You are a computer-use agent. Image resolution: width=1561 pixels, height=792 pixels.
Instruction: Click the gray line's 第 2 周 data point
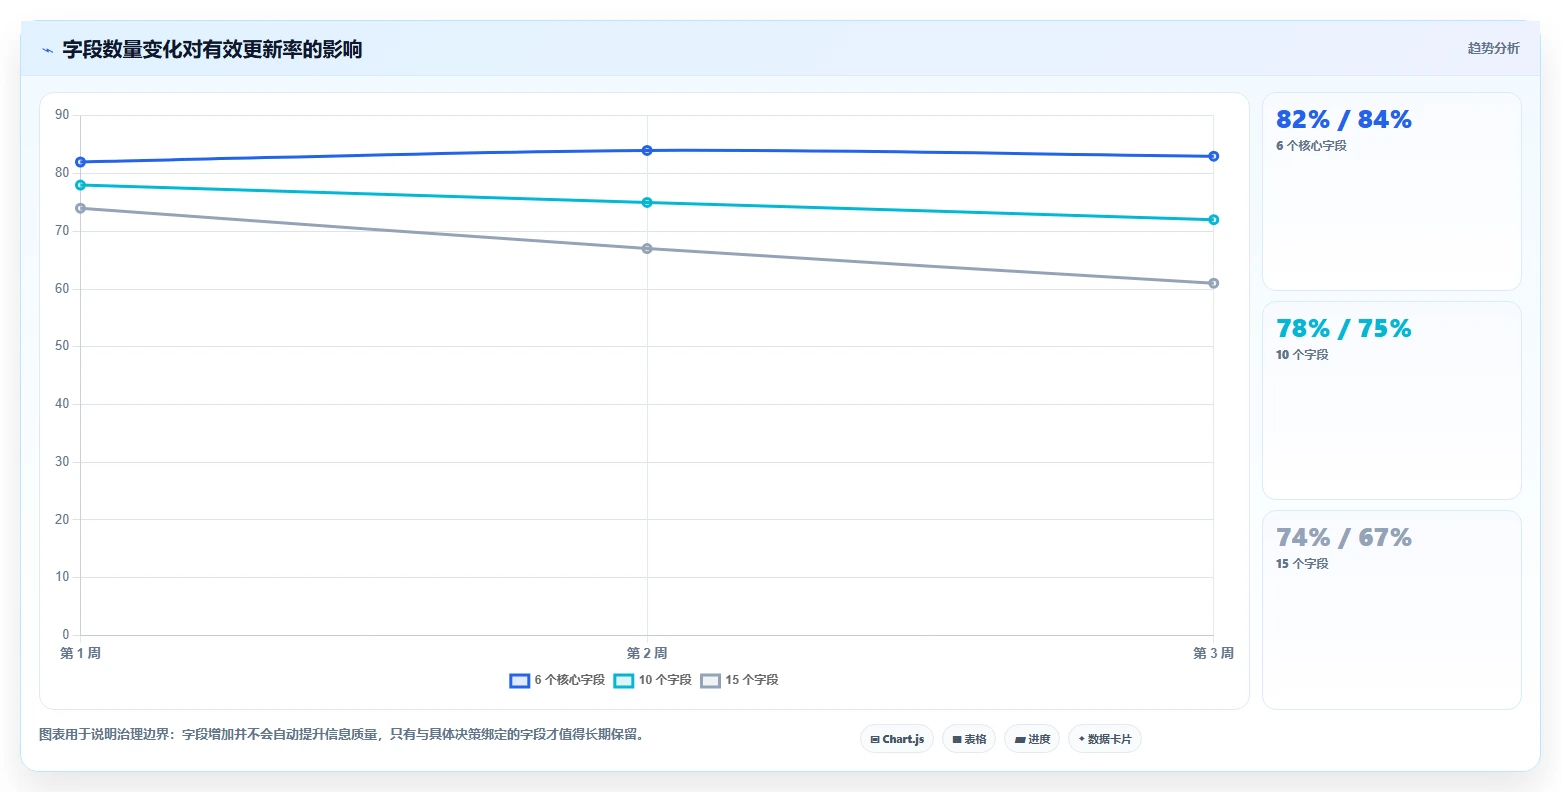[x=647, y=248]
